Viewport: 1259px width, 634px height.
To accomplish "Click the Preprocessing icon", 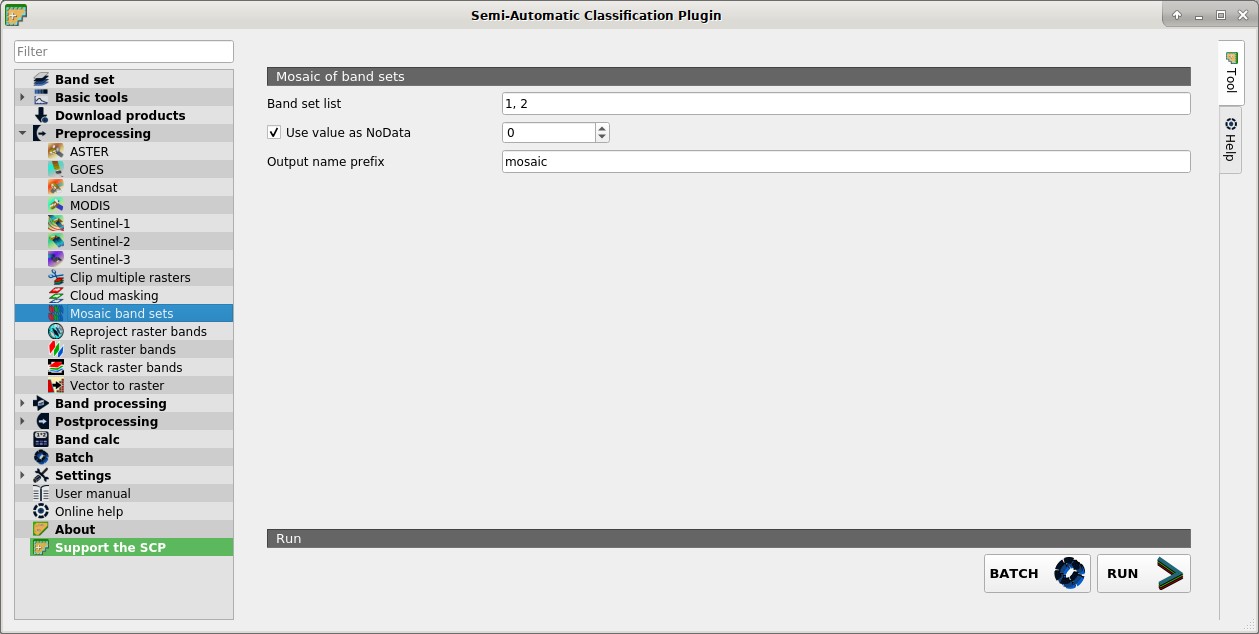I will coord(41,133).
